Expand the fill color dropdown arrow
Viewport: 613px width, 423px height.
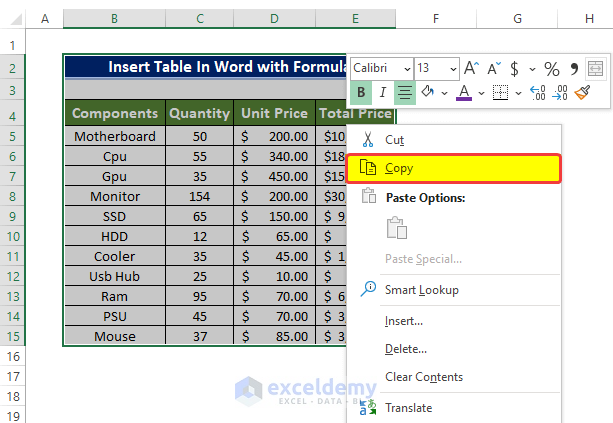click(x=442, y=93)
